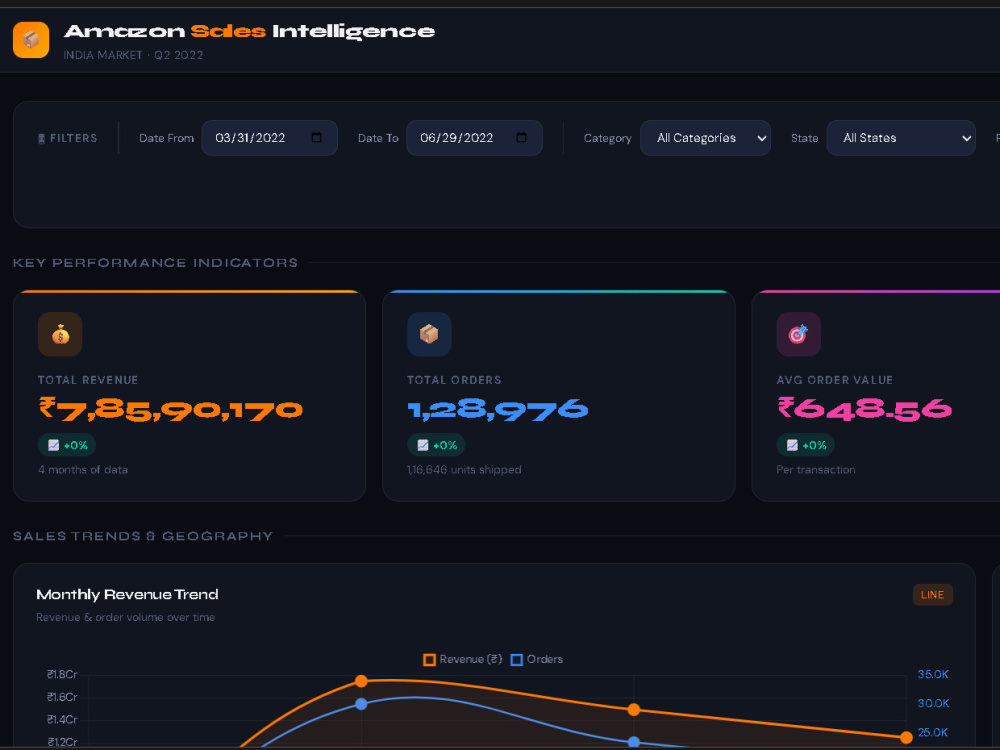Click the Category filter label
1000x750 pixels.
pos(607,138)
